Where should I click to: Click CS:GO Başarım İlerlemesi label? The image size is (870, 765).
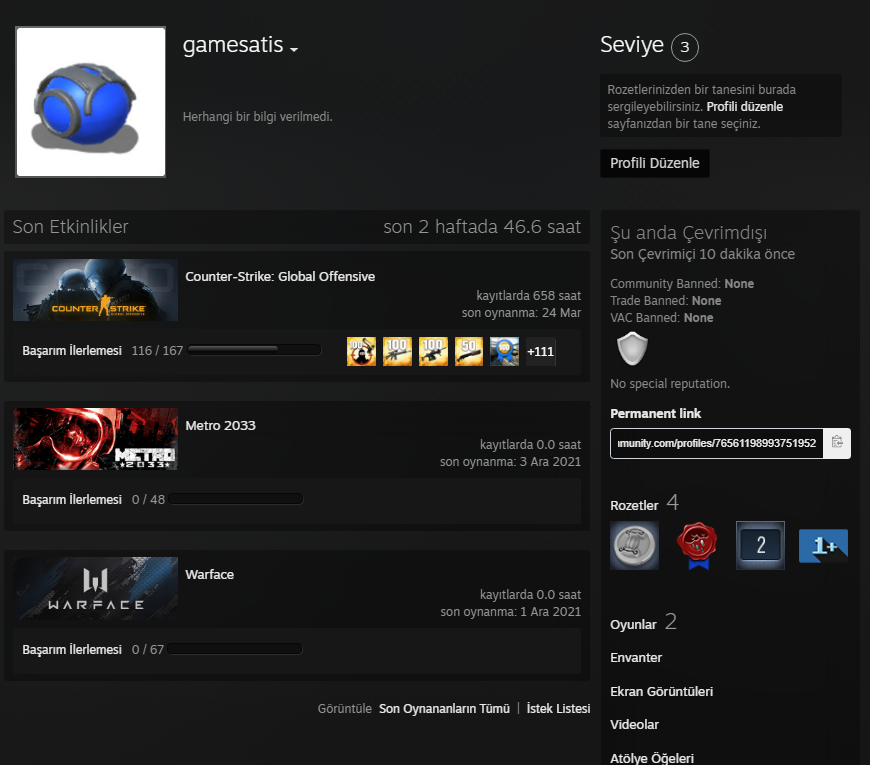72,351
